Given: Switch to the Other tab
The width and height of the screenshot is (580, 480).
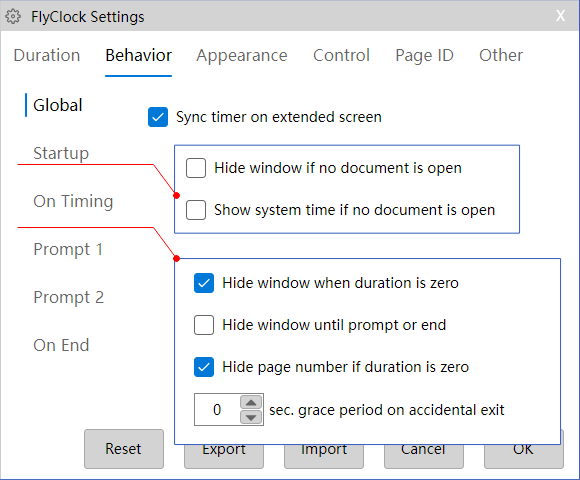Looking at the screenshot, I should click(x=501, y=55).
